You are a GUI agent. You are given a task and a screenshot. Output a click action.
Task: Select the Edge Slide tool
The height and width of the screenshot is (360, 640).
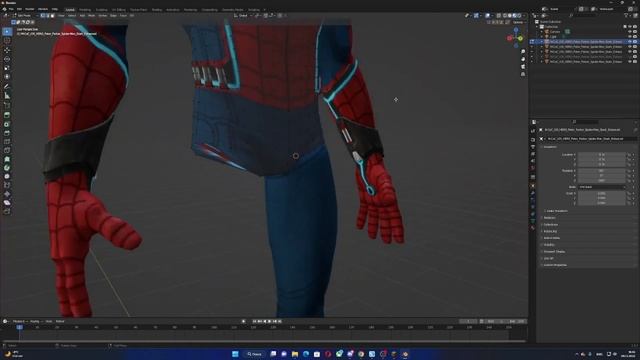(7, 185)
